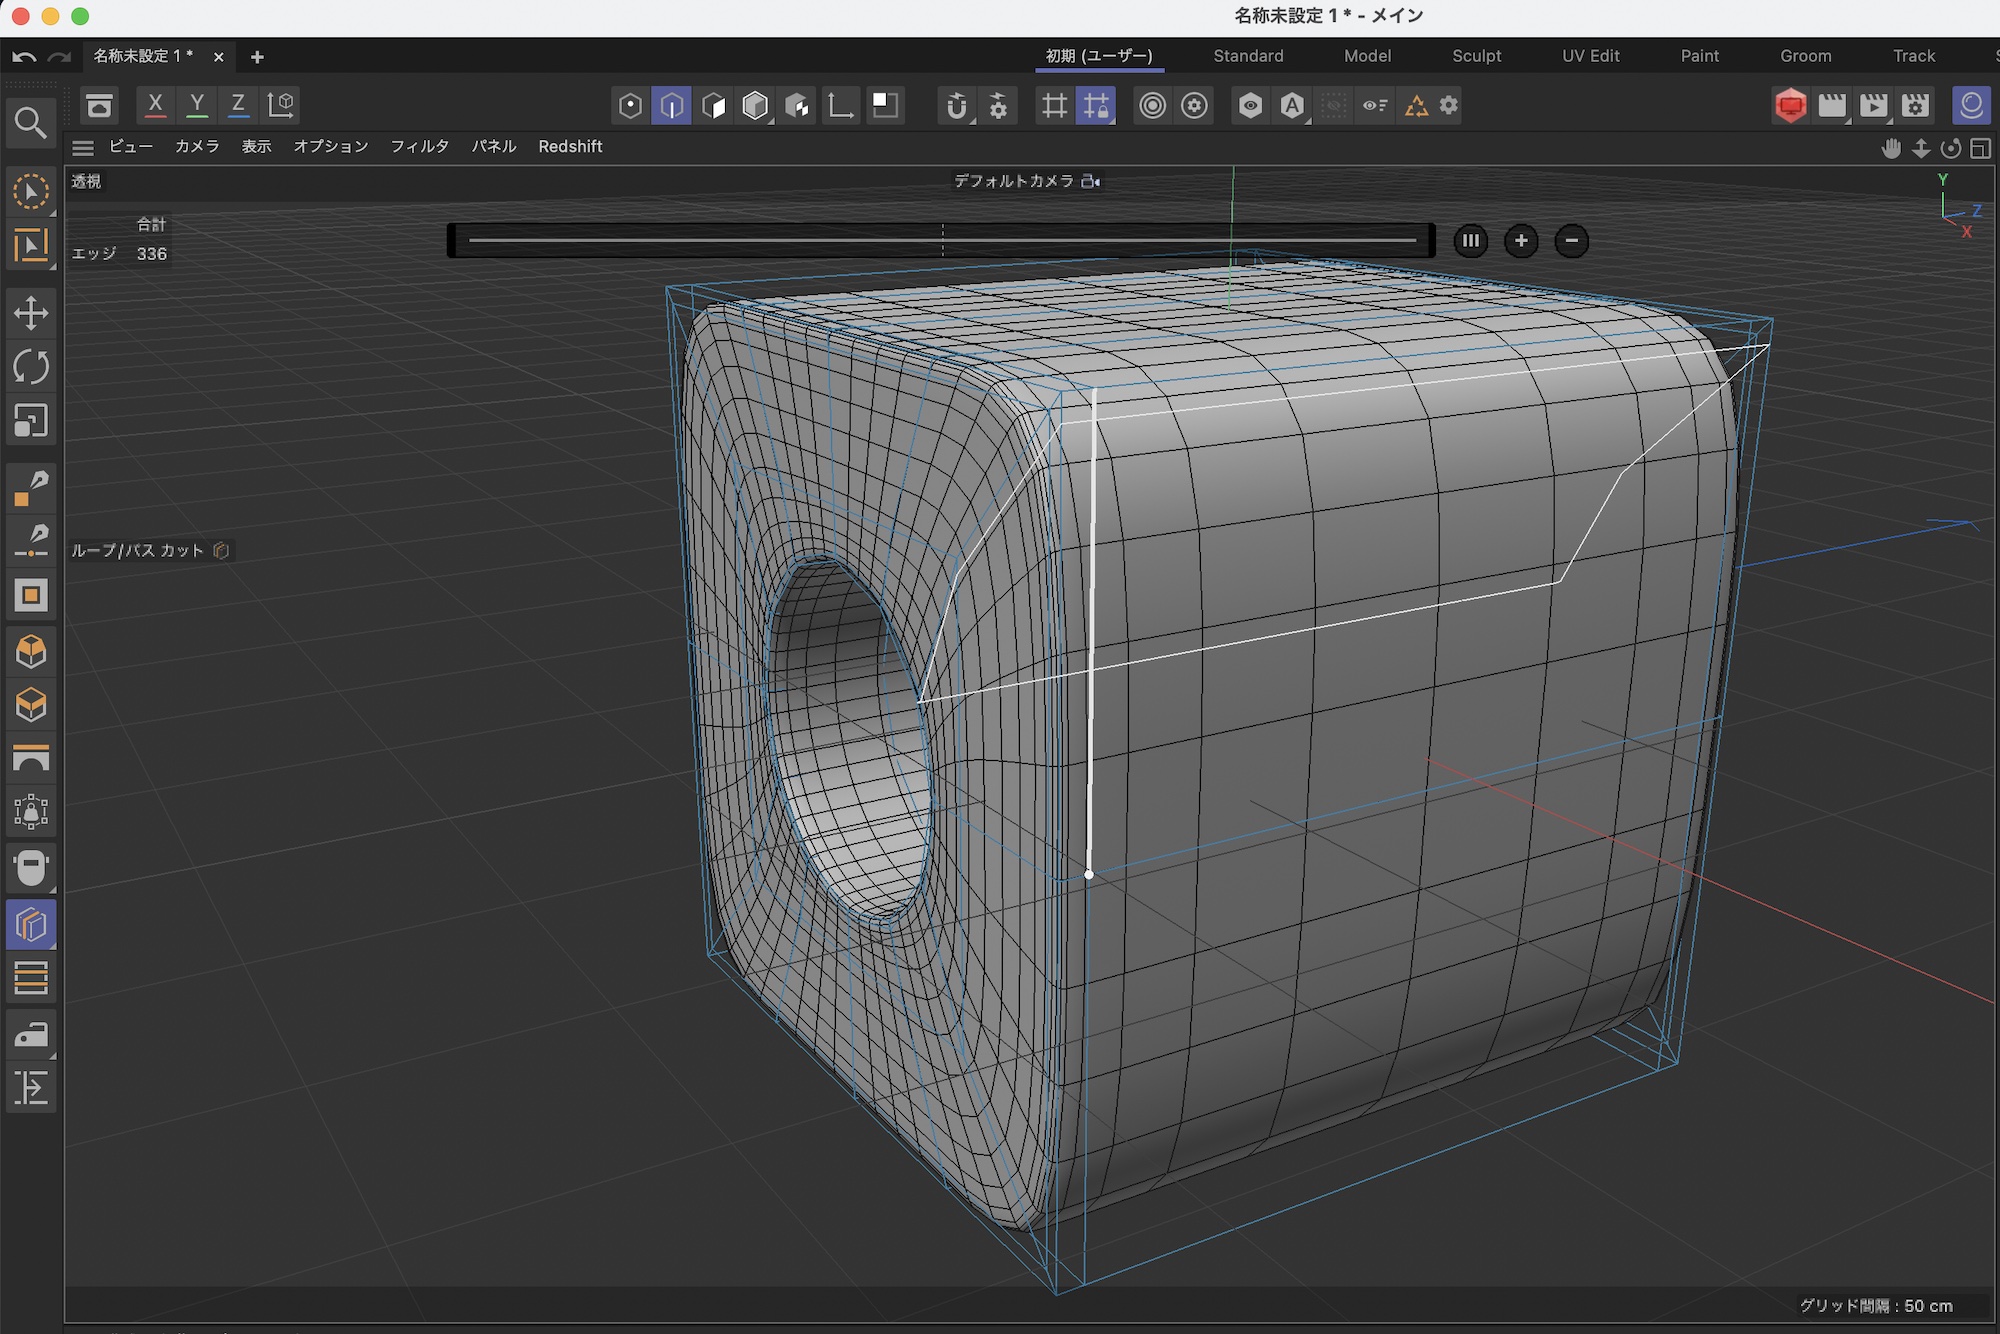Toggle Y axis lock
The height and width of the screenshot is (1334, 2000).
[x=197, y=104]
